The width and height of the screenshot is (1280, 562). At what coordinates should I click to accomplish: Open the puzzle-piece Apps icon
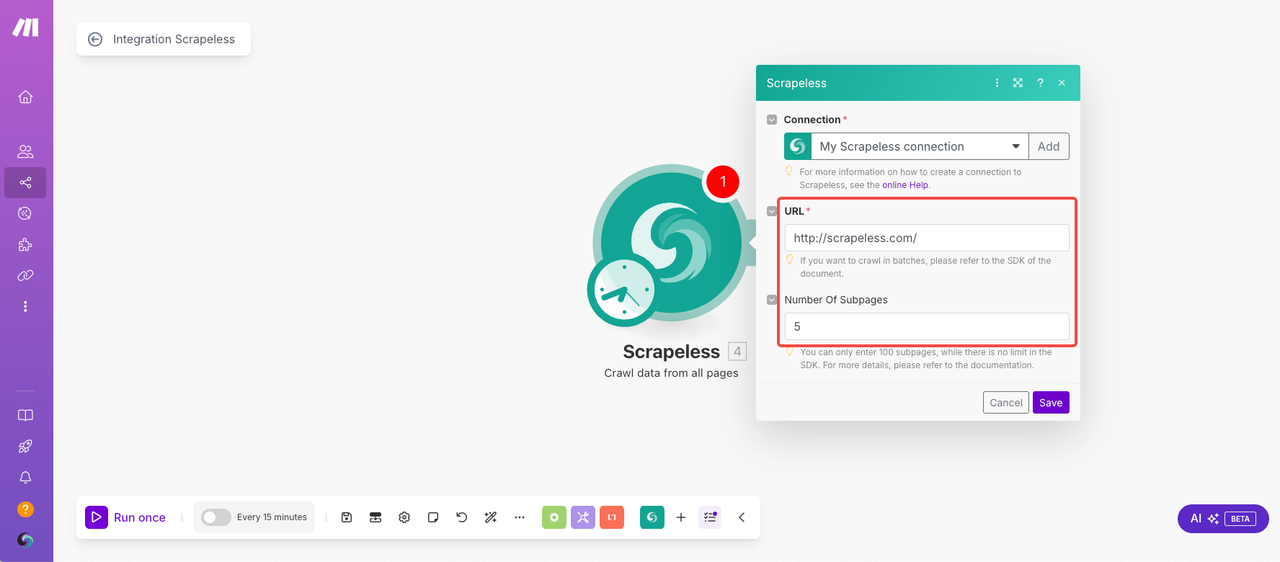[25, 244]
